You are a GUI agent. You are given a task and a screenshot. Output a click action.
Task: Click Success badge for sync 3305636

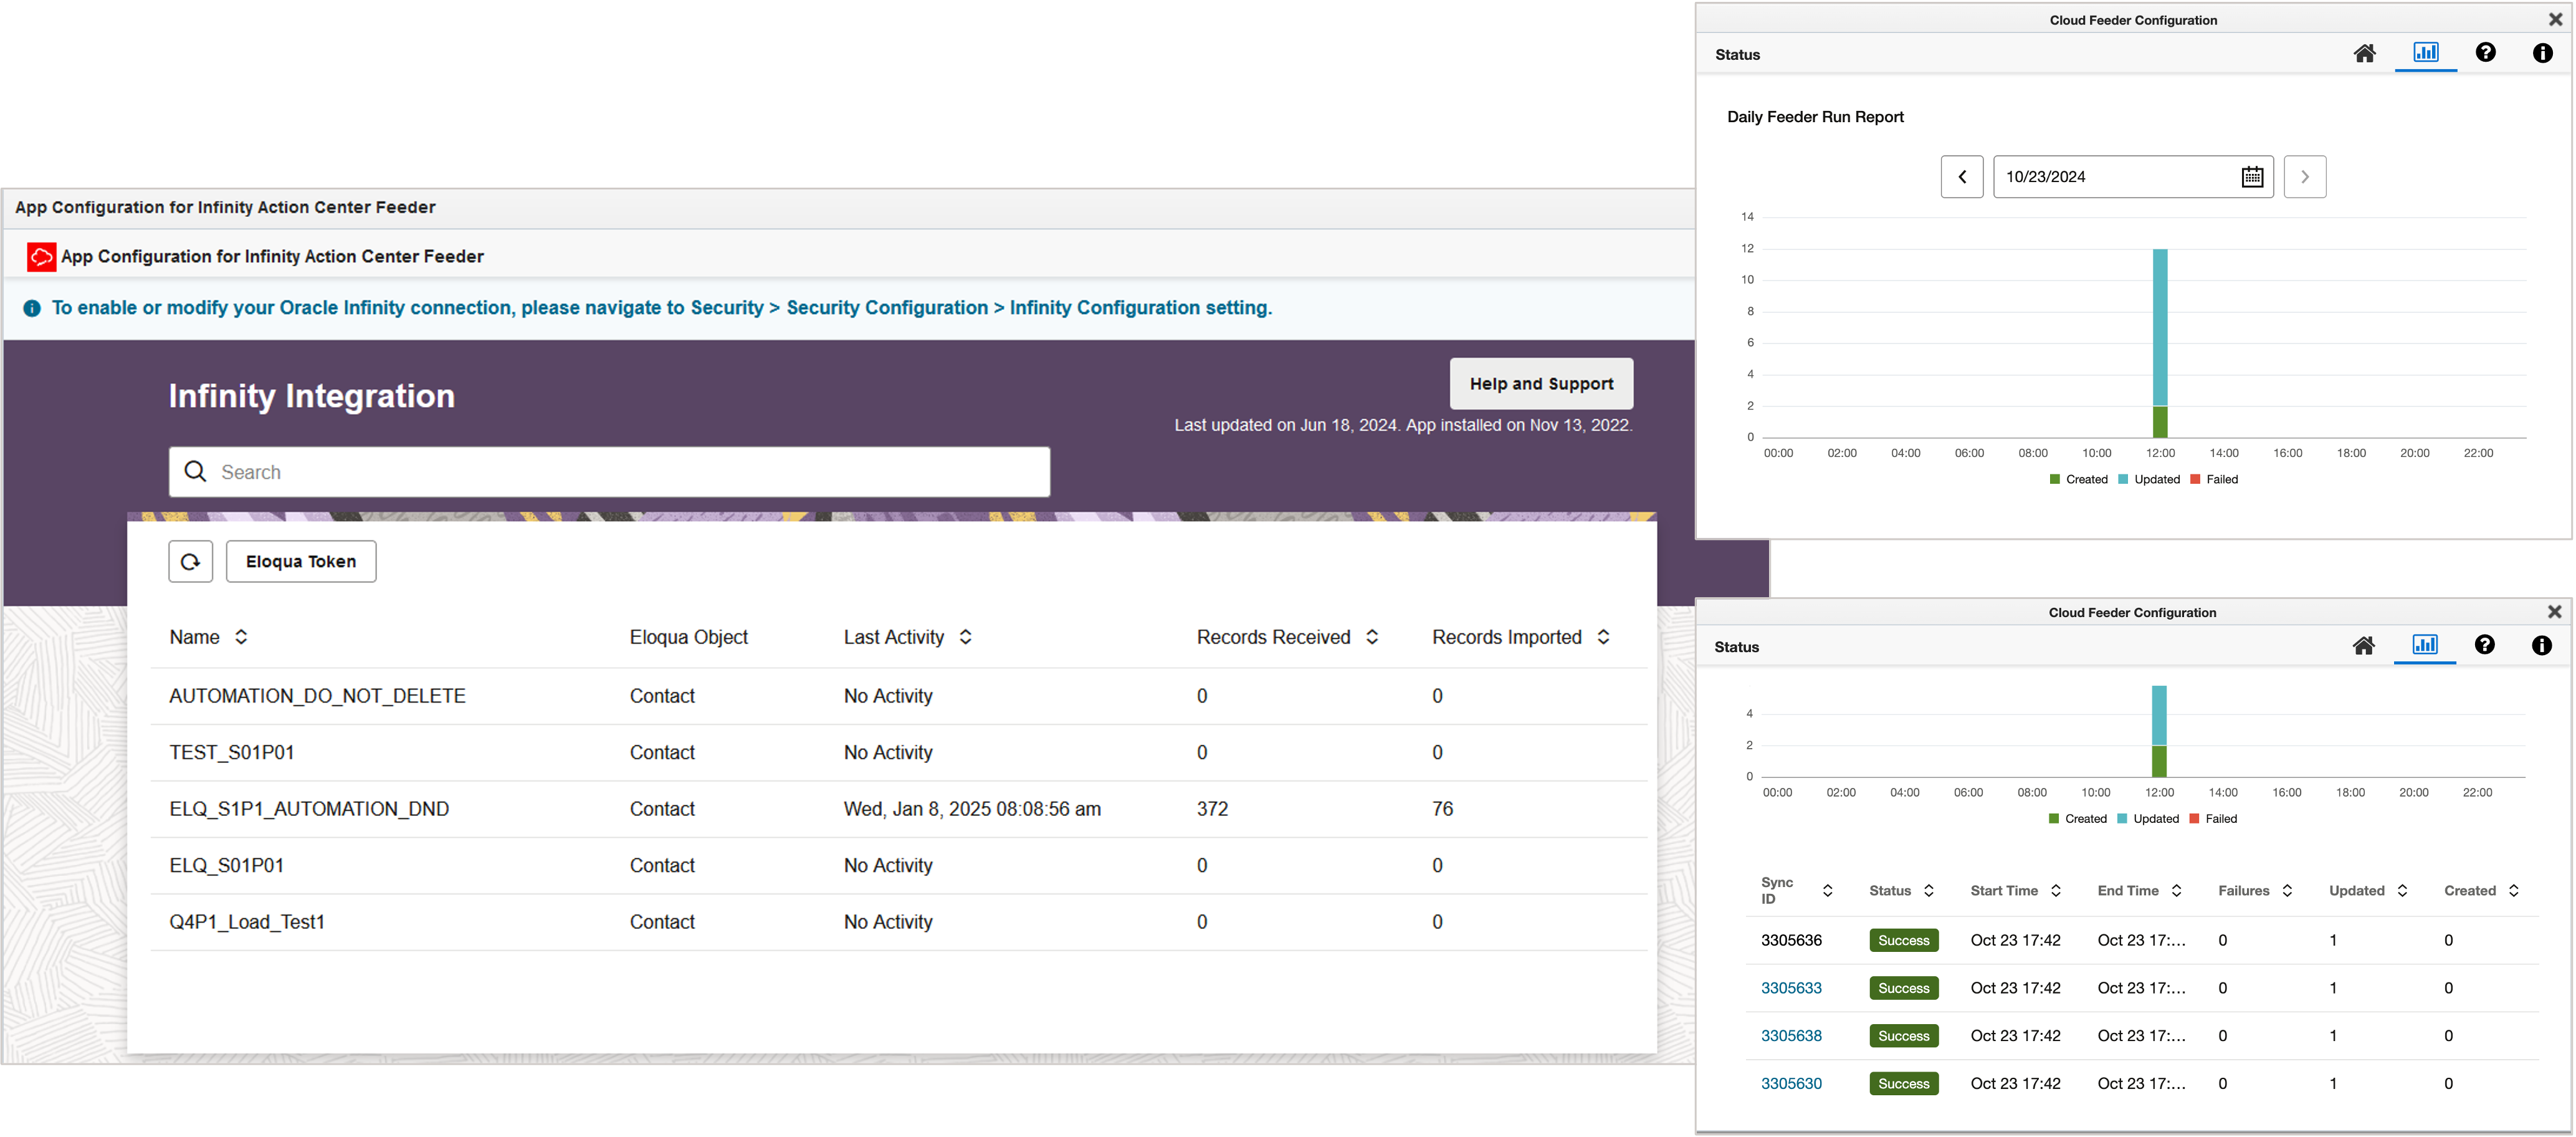pyautogui.click(x=1903, y=941)
